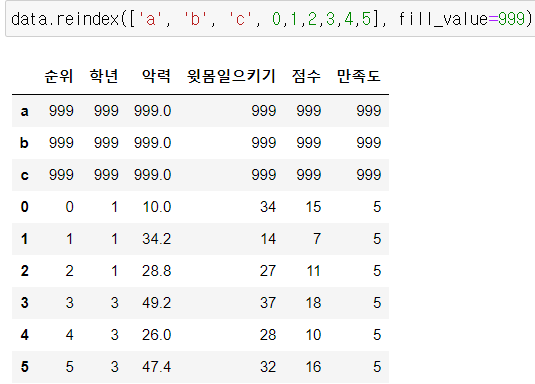
Task: Click bold row index label 2
Action: (24, 271)
